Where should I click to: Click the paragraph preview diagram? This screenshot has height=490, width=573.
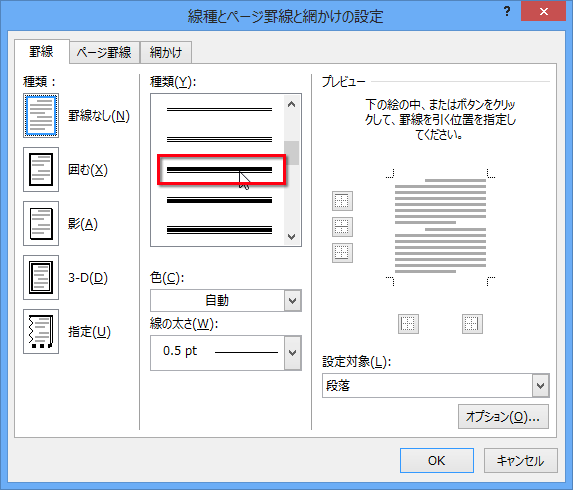click(x=440, y=227)
